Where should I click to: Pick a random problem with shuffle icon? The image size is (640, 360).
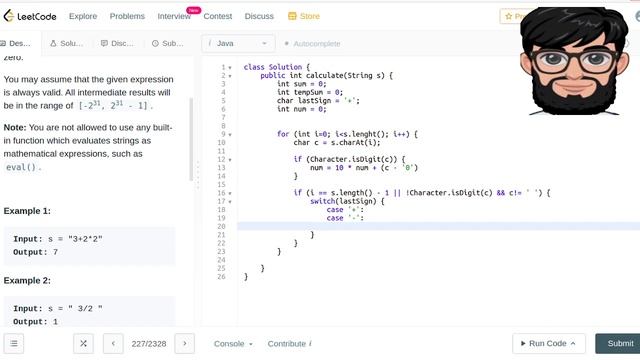83,344
